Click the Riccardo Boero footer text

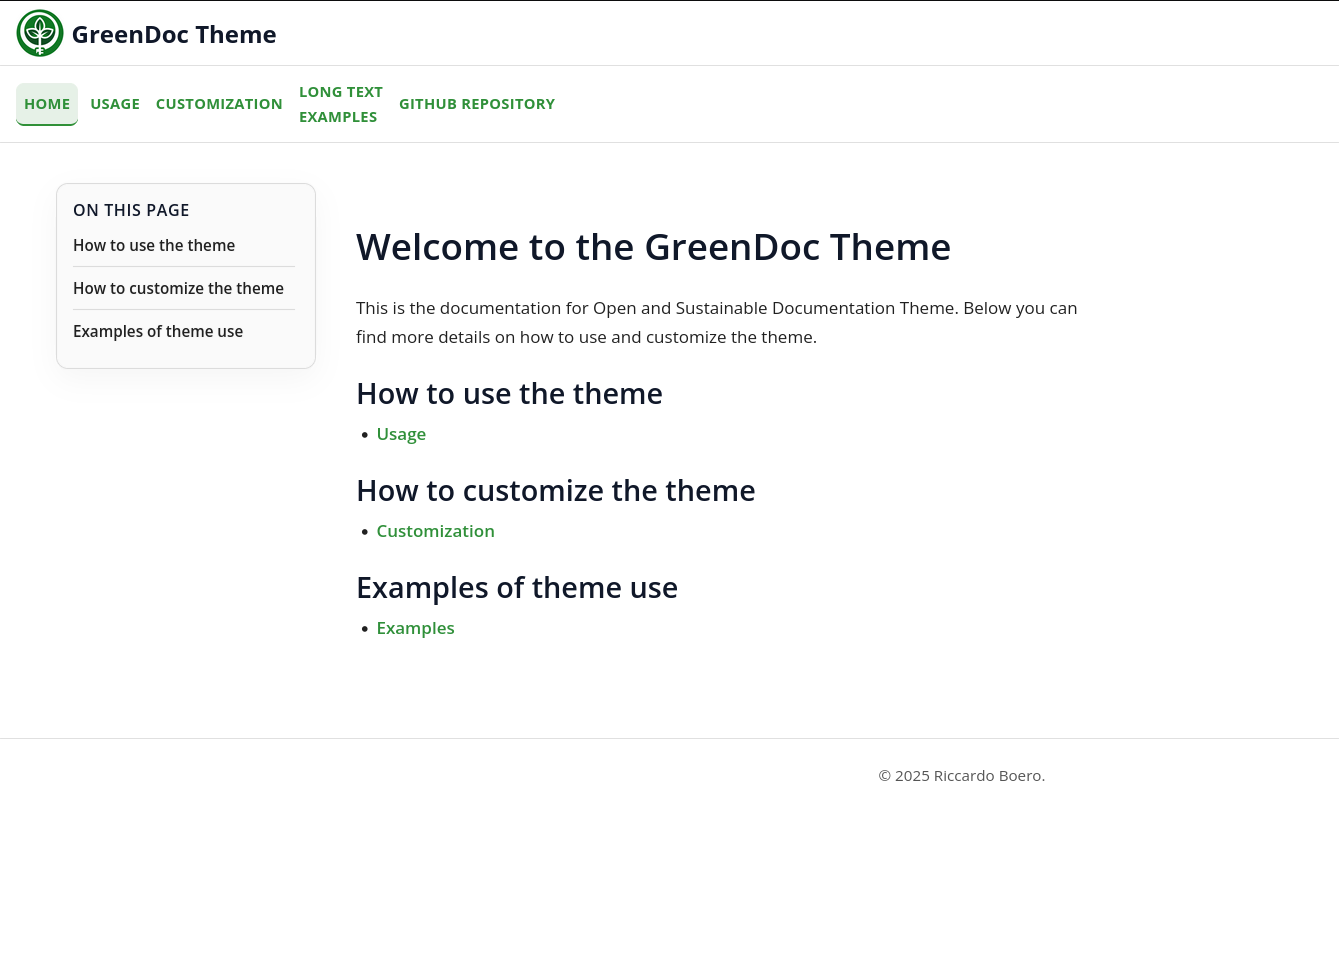click(961, 775)
